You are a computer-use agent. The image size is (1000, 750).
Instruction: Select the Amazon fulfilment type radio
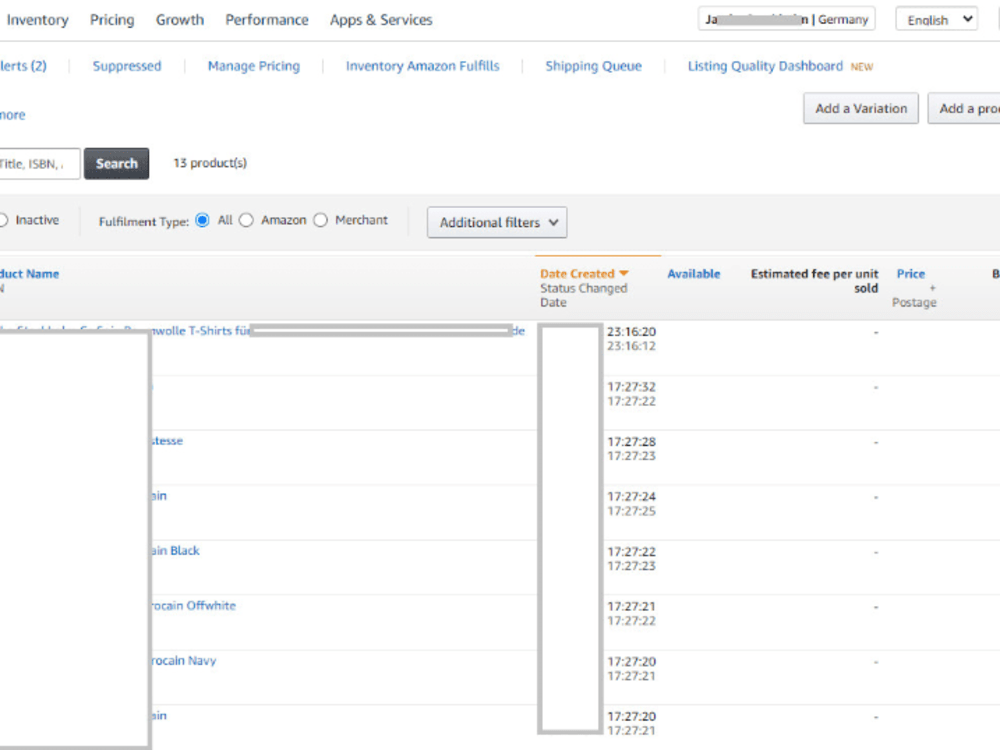[x=246, y=220]
